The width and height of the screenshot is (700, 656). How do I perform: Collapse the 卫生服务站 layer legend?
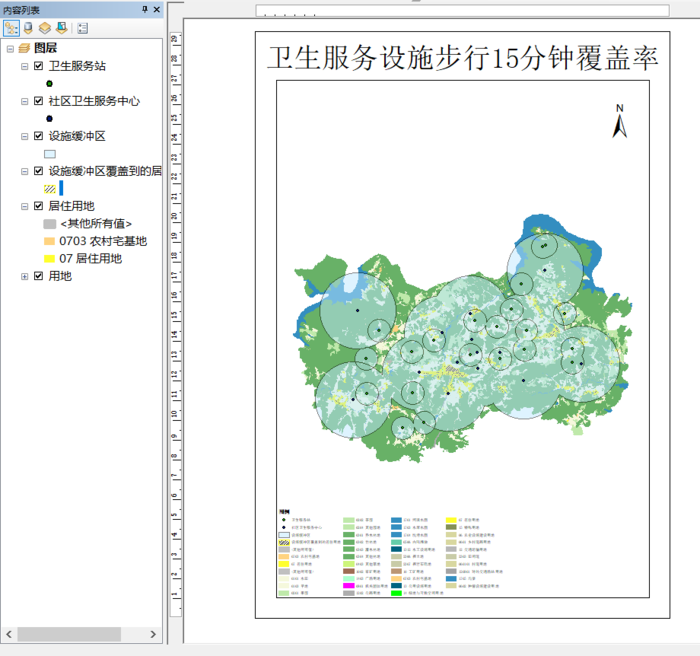coord(25,67)
